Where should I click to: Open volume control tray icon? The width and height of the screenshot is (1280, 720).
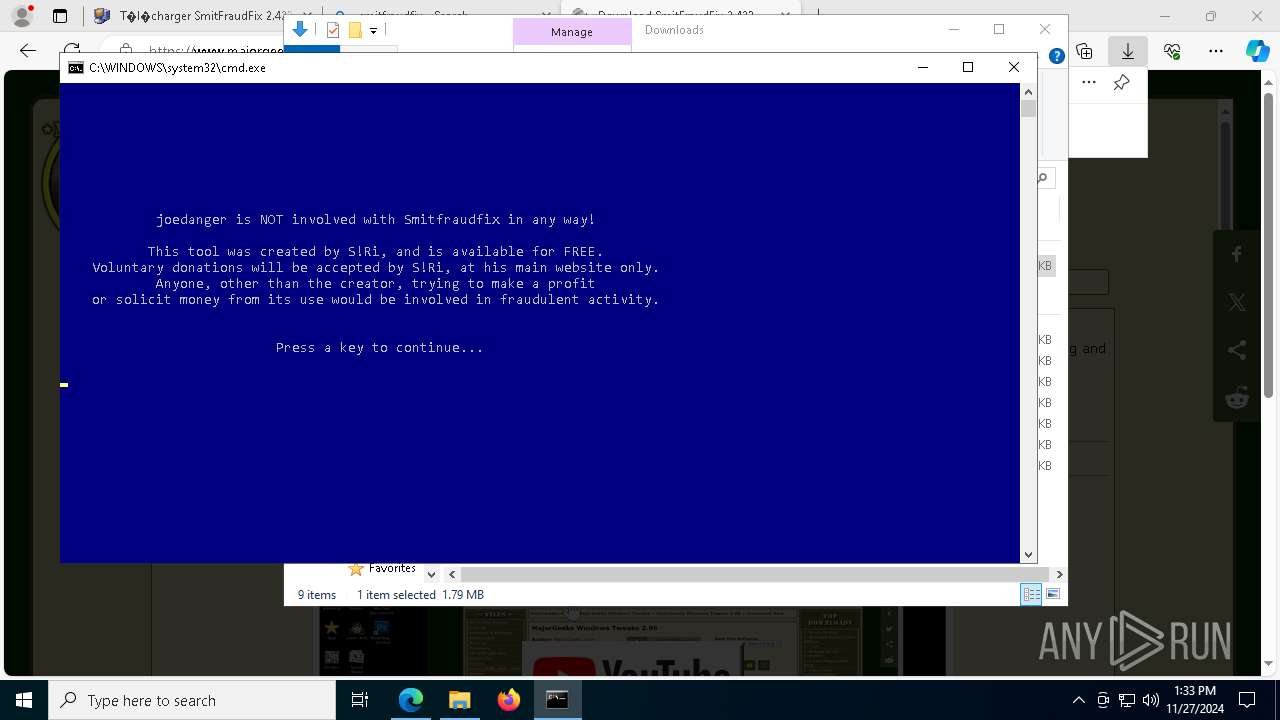point(1151,700)
